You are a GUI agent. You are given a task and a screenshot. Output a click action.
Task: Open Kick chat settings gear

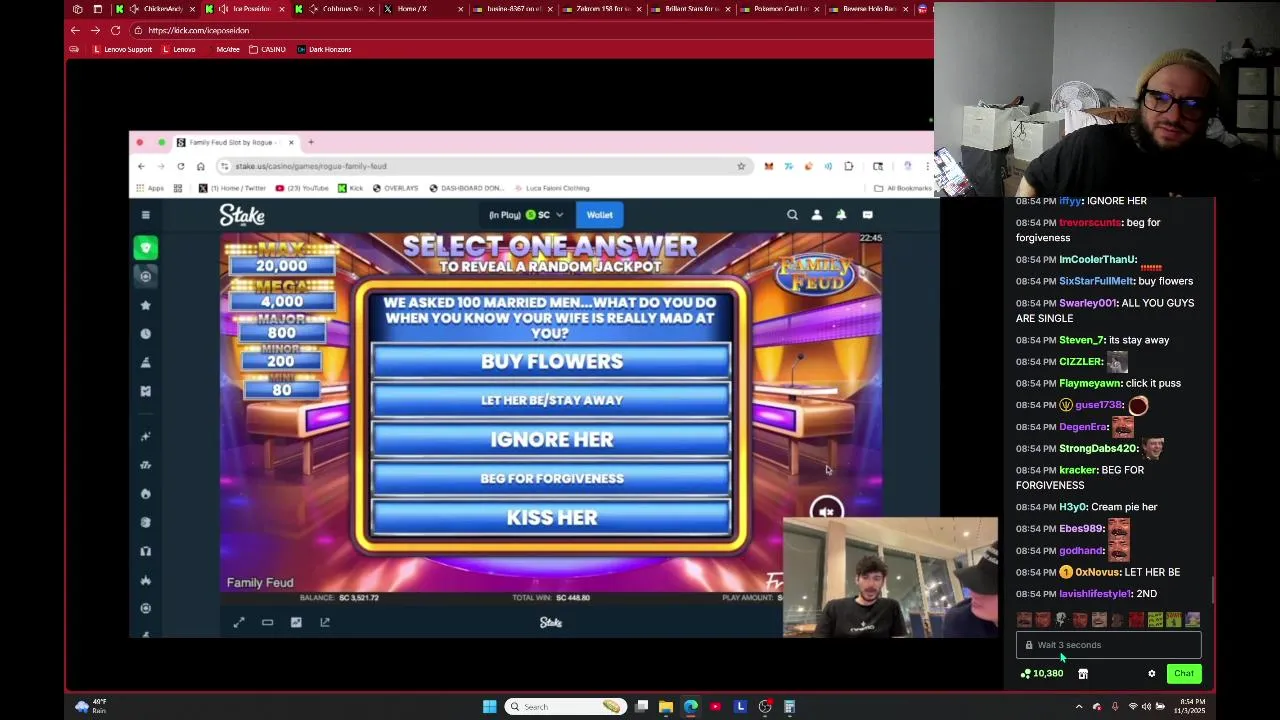[1151, 674]
